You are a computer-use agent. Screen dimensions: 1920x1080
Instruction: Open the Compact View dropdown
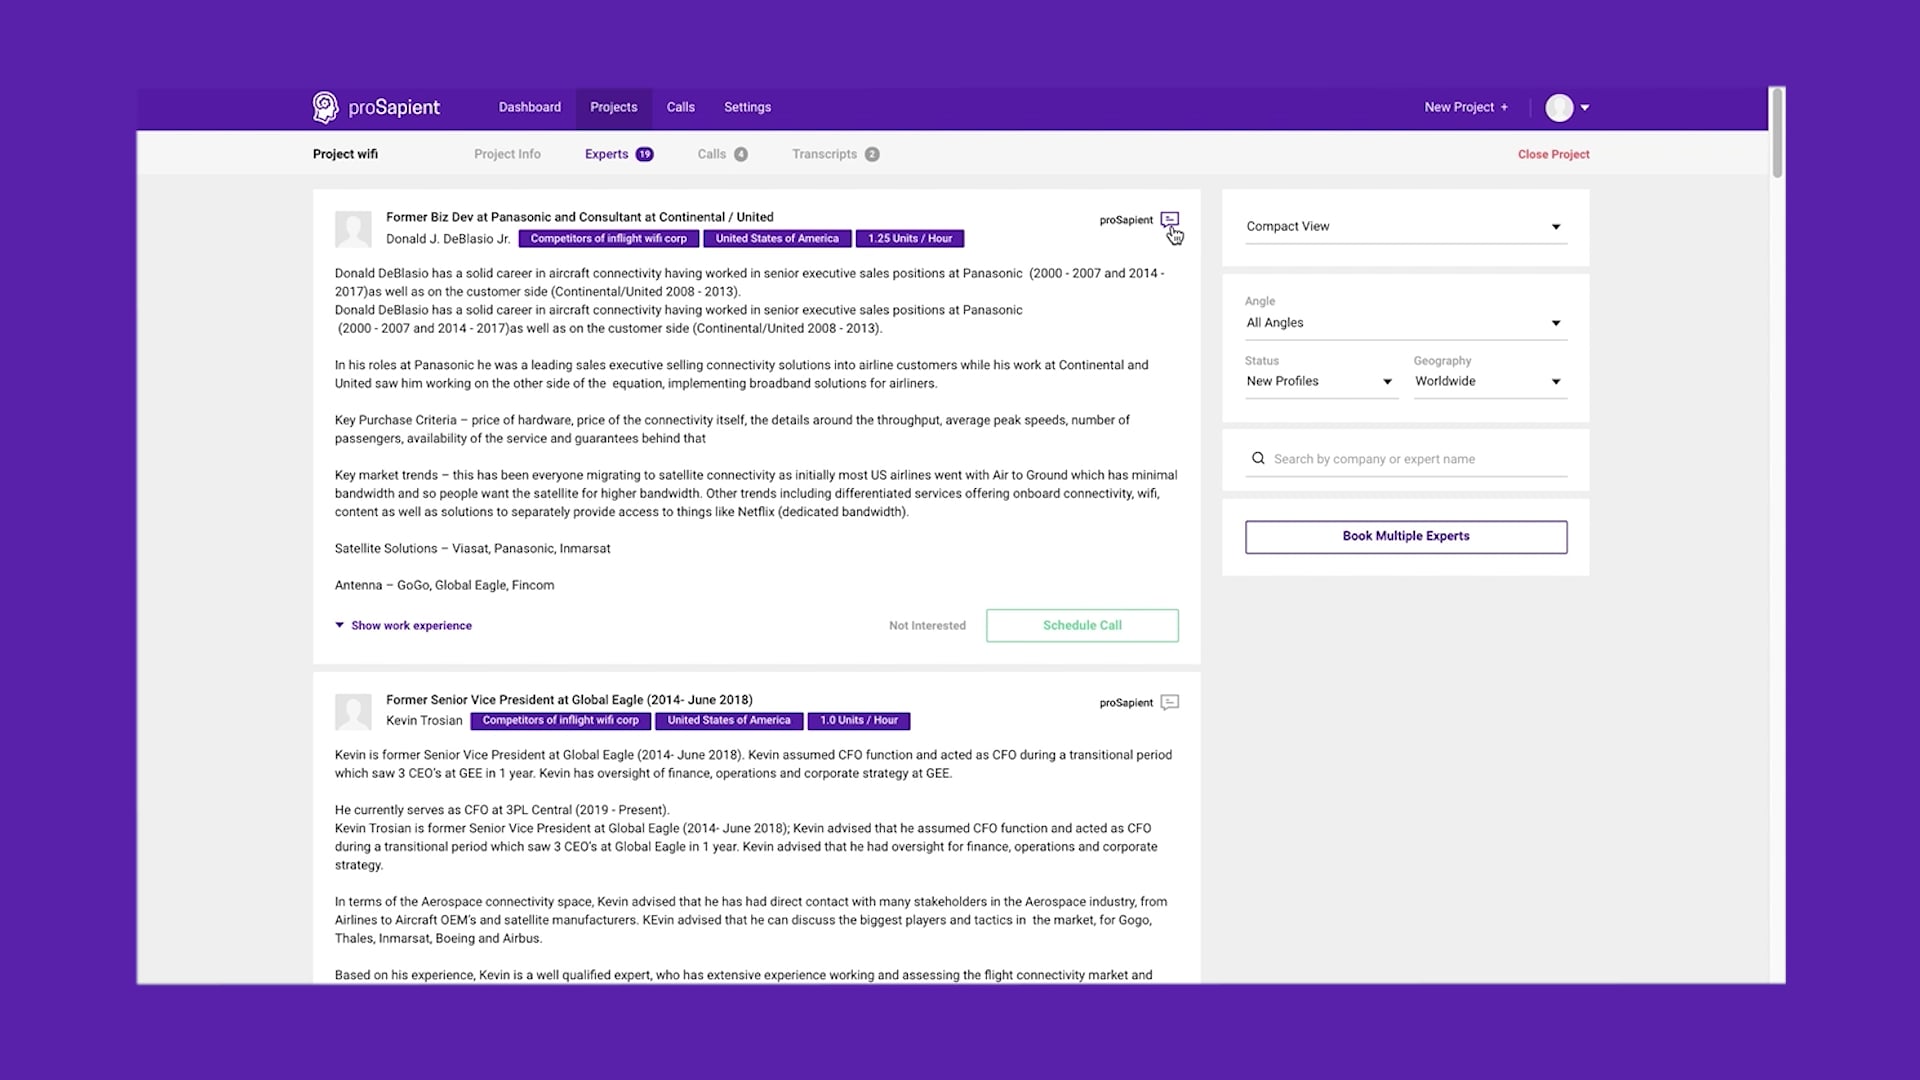[1404, 226]
